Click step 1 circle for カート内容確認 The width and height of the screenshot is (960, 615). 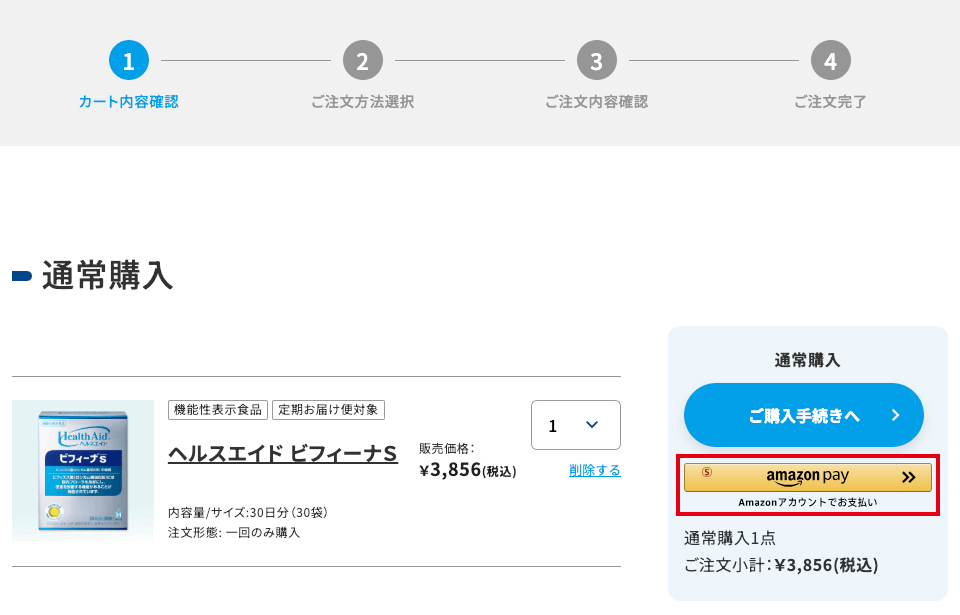(129, 60)
